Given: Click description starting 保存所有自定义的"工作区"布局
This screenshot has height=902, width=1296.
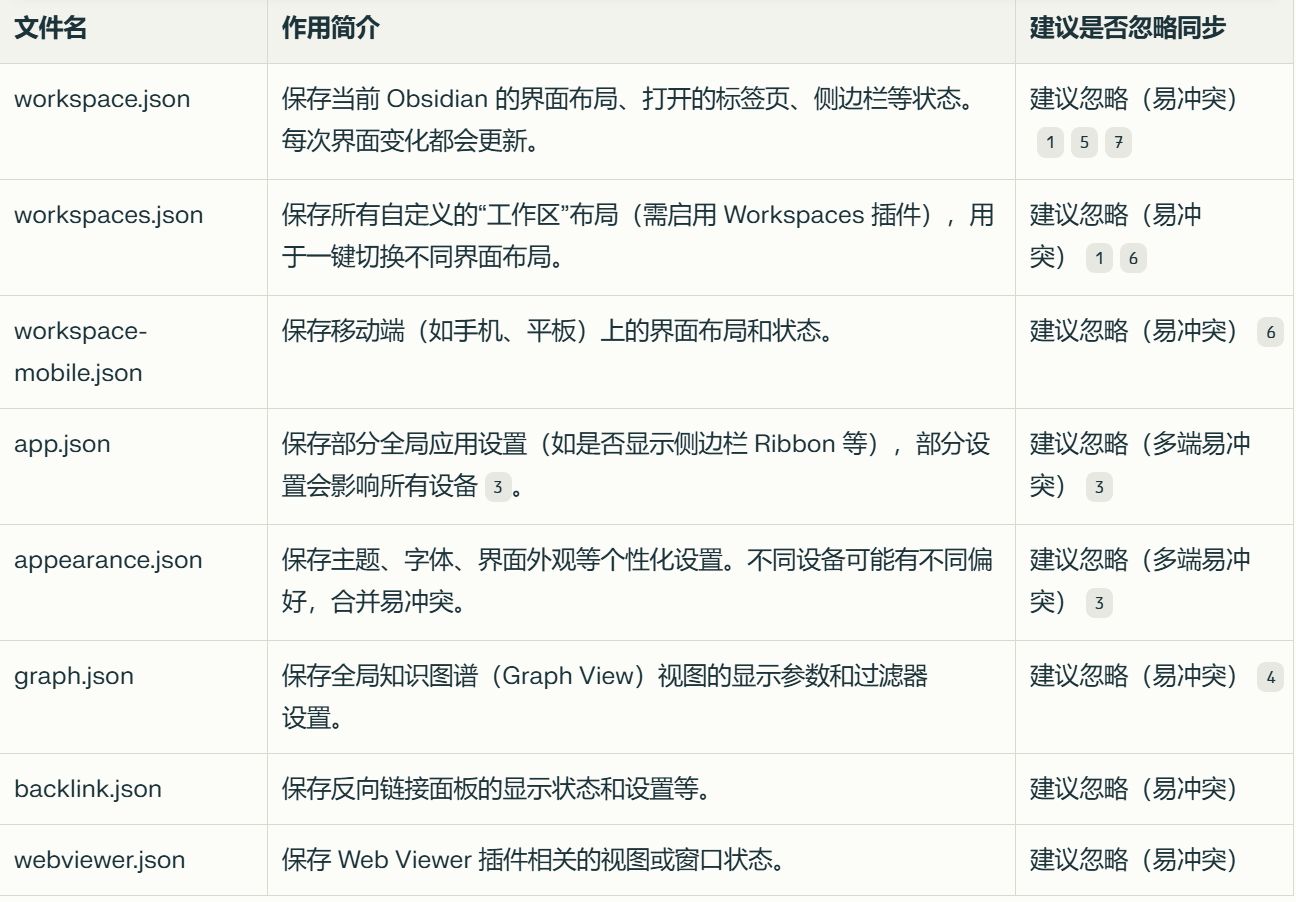Looking at the screenshot, I should click(638, 237).
